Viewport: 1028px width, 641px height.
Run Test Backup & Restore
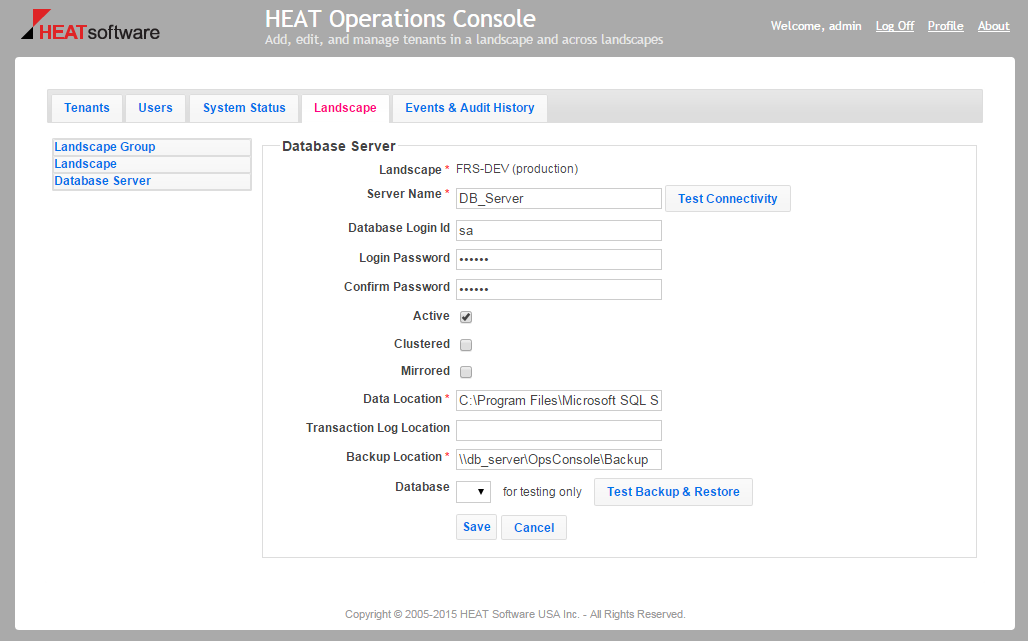pos(673,491)
